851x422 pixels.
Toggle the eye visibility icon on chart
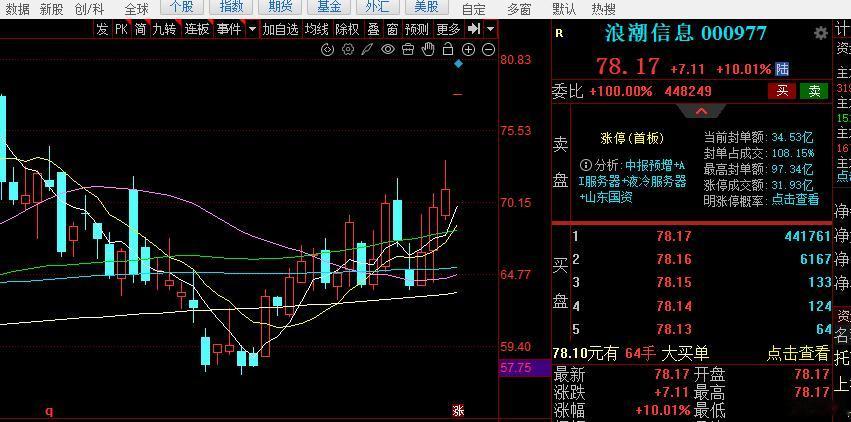pyautogui.click(x=388, y=50)
